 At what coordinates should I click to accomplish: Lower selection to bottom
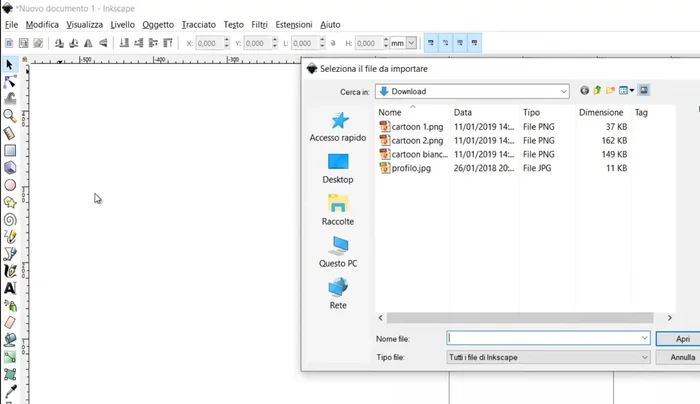(124, 43)
